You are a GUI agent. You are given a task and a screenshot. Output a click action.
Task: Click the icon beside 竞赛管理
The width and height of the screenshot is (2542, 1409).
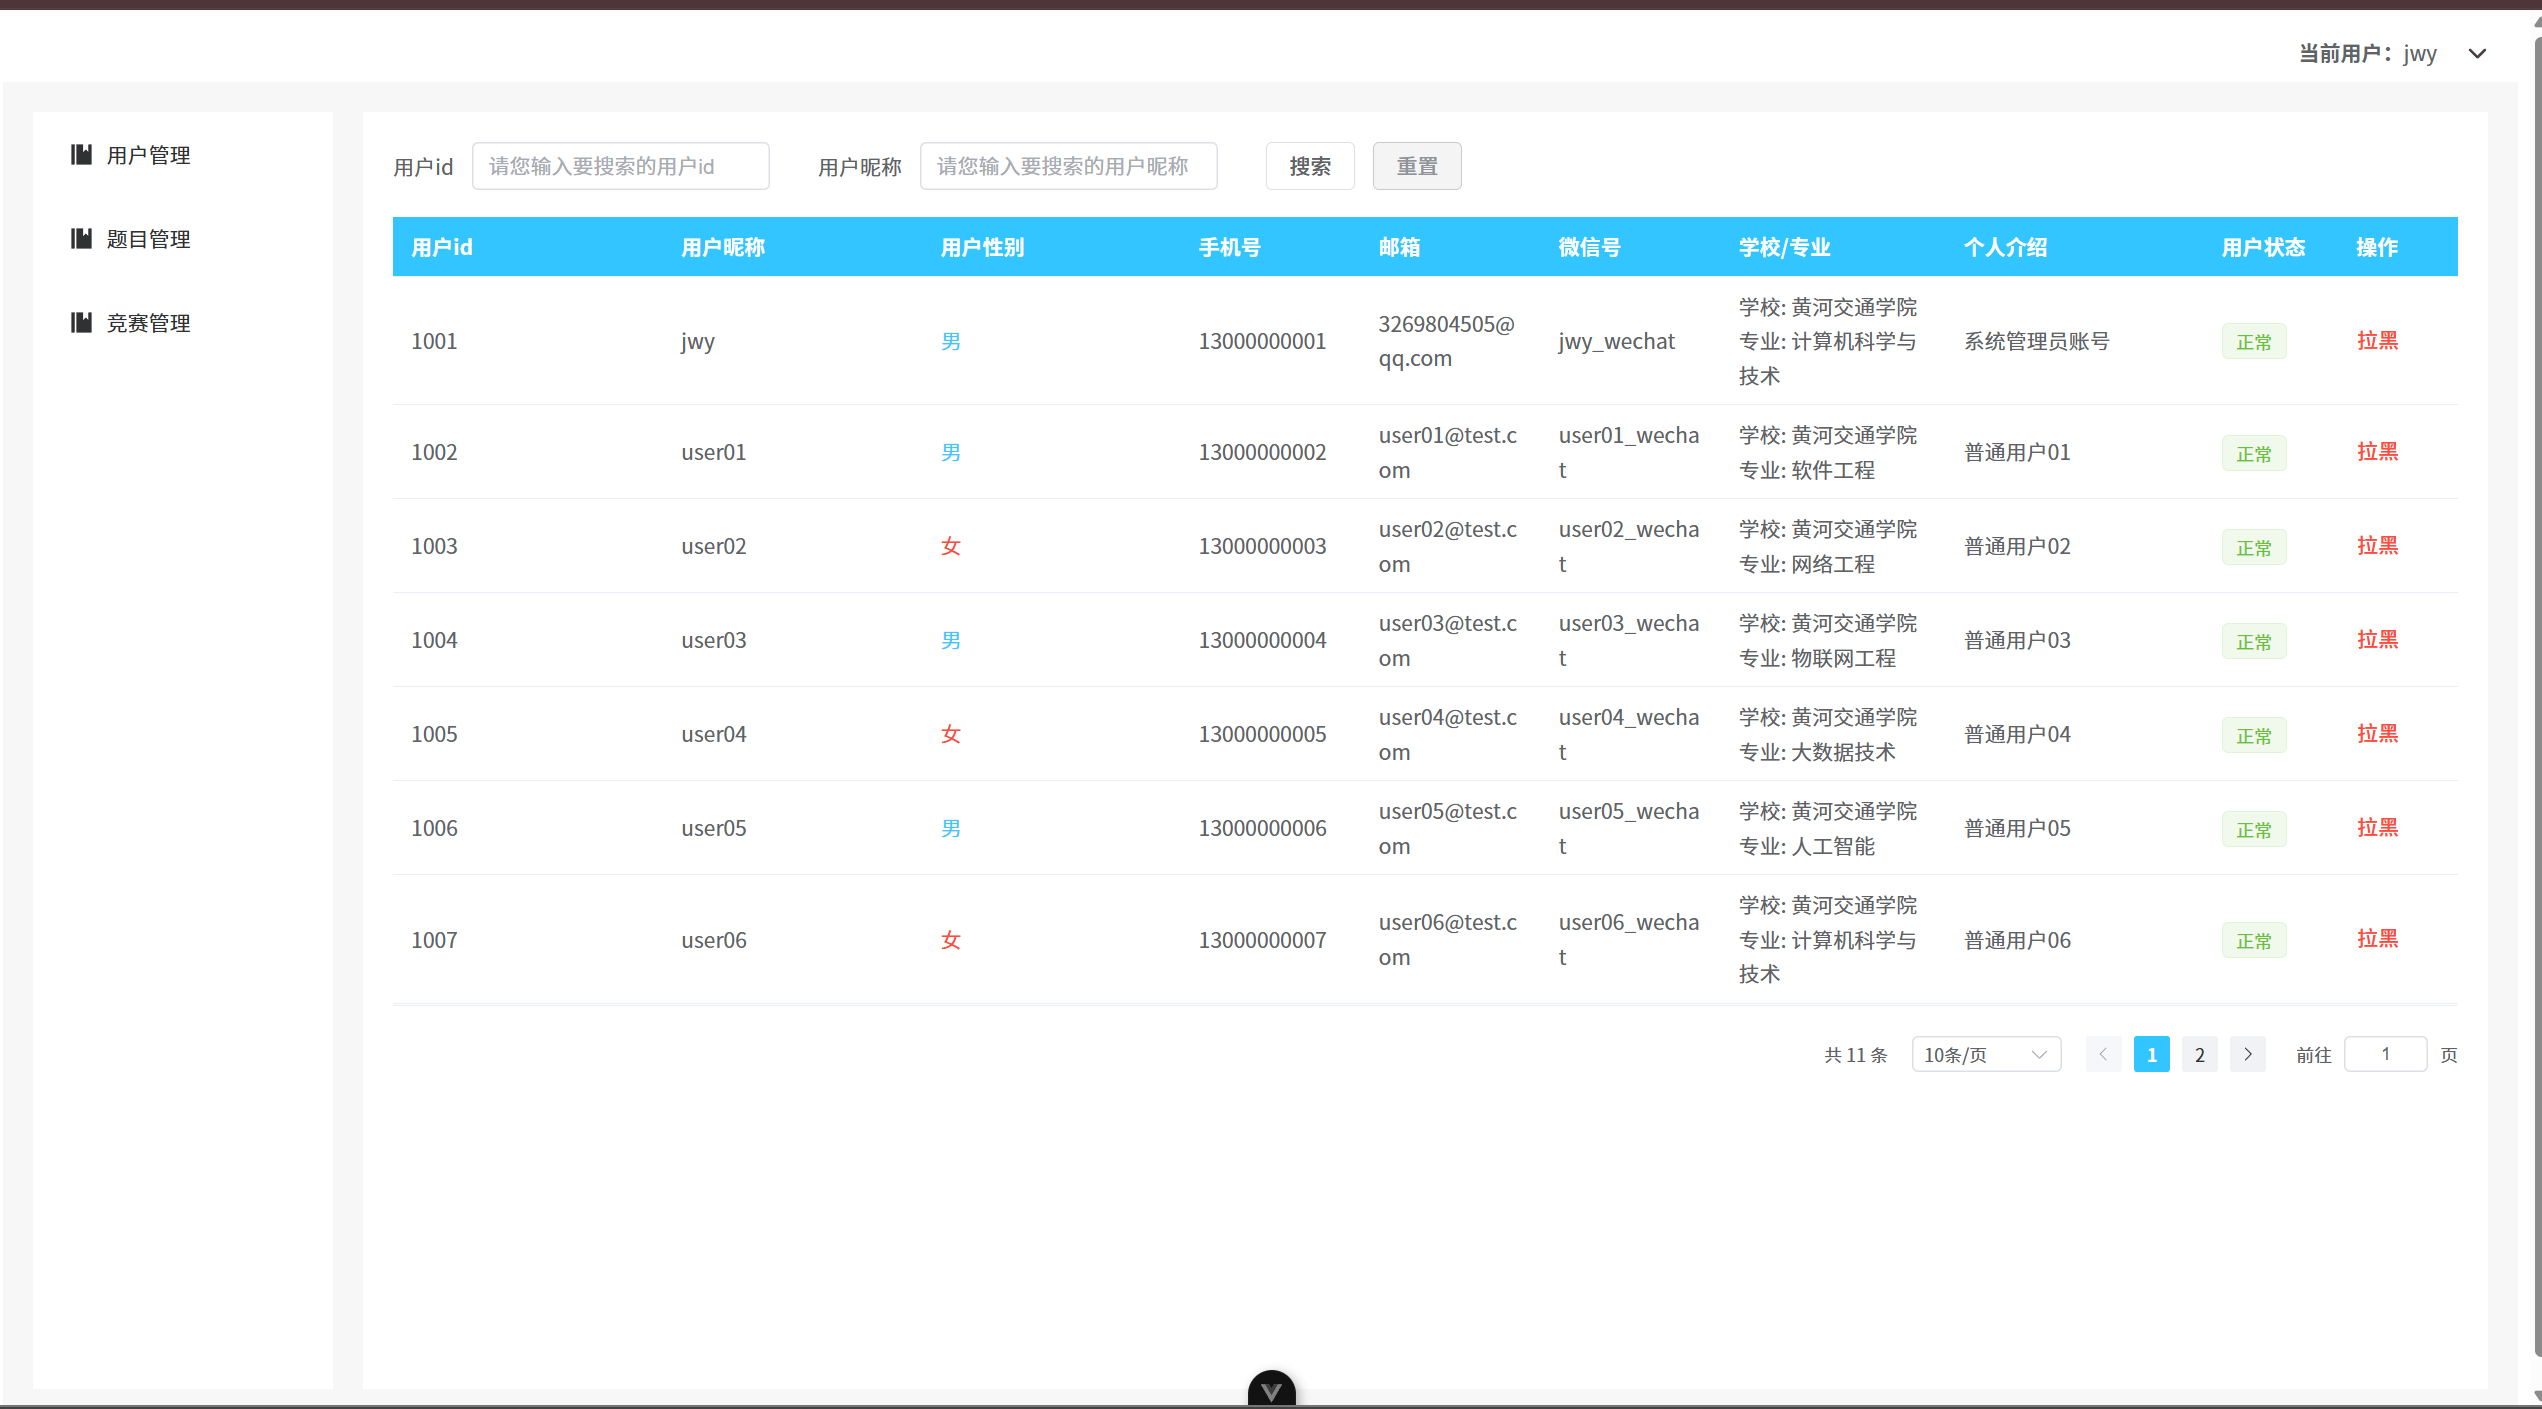coord(82,323)
